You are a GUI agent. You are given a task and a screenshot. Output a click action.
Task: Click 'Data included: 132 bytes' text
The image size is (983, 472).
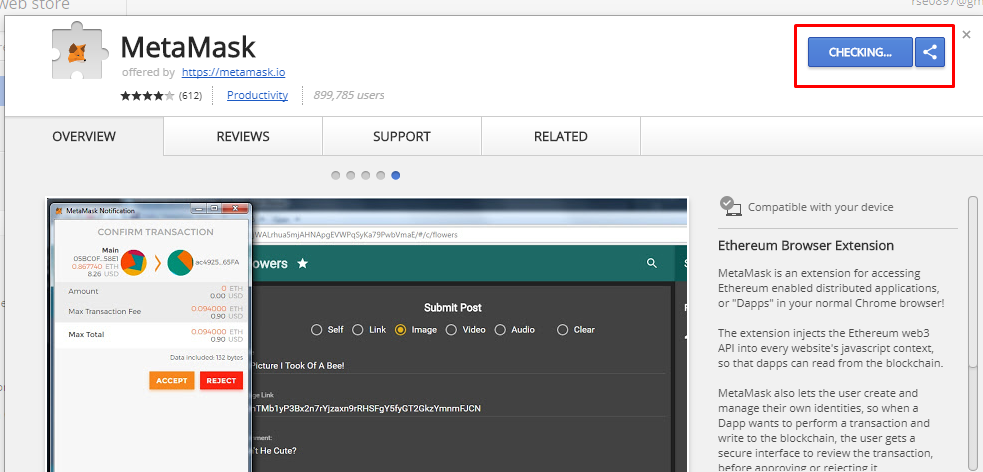pyautogui.click(x=206, y=357)
